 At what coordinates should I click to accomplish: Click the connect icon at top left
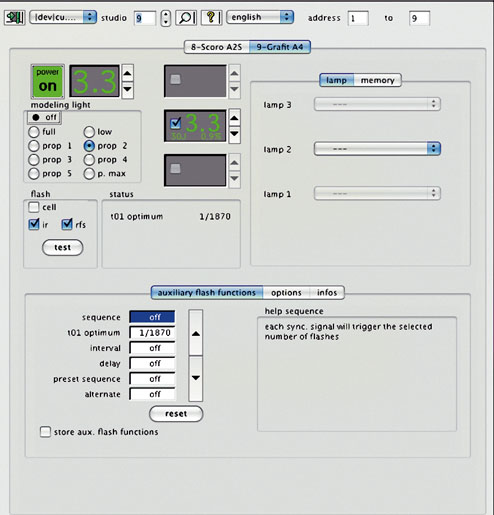(14, 17)
